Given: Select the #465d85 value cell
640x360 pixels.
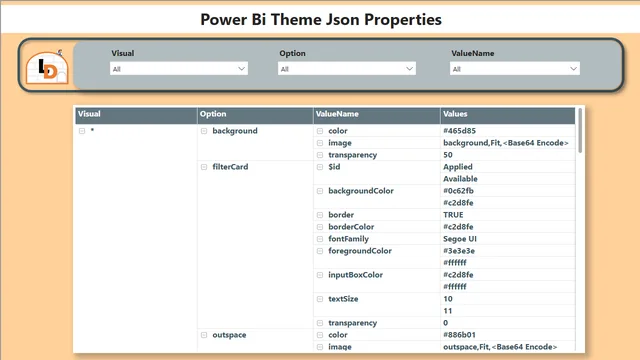Looking at the screenshot, I should [x=508, y=131].
